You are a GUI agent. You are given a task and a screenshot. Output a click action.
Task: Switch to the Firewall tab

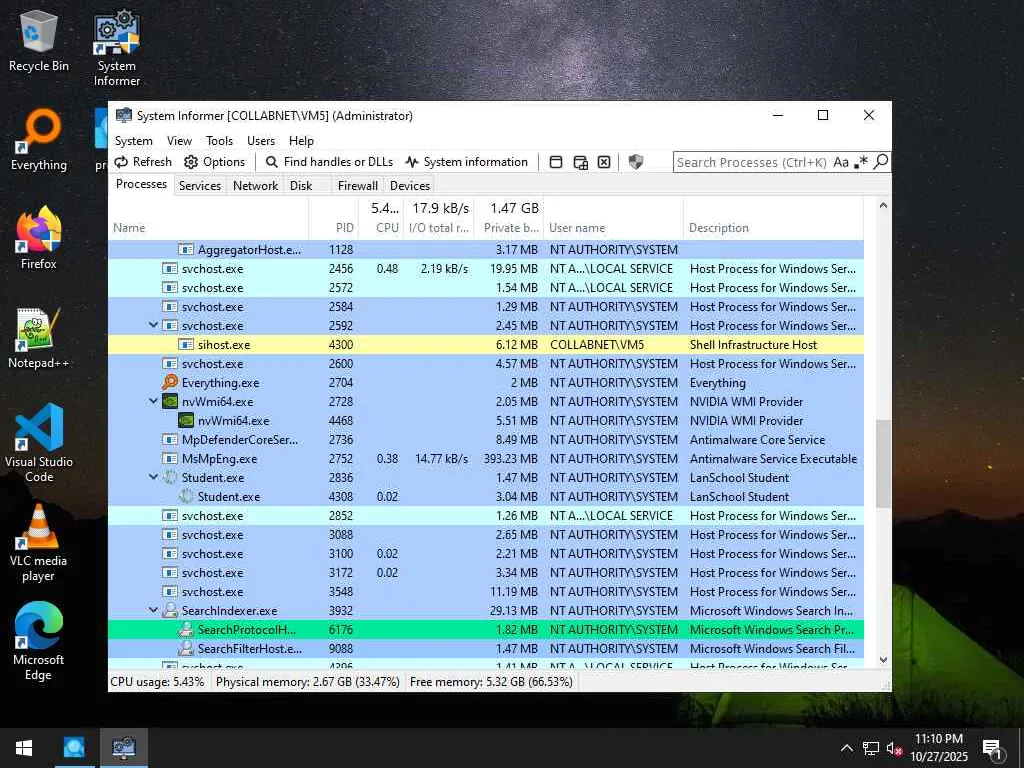[358, 185]
